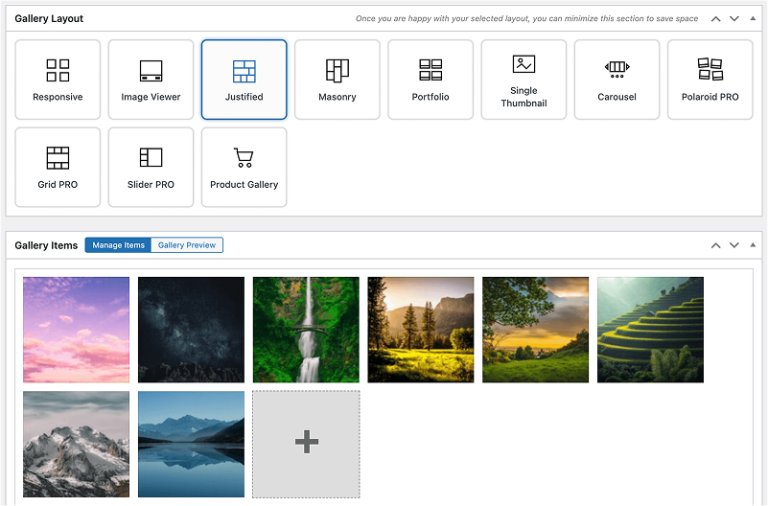This screenshot has height=506, width=768.
Task: Select the Polaroid PRO layout
Action: pyautogui.click(x=710, y=79)
